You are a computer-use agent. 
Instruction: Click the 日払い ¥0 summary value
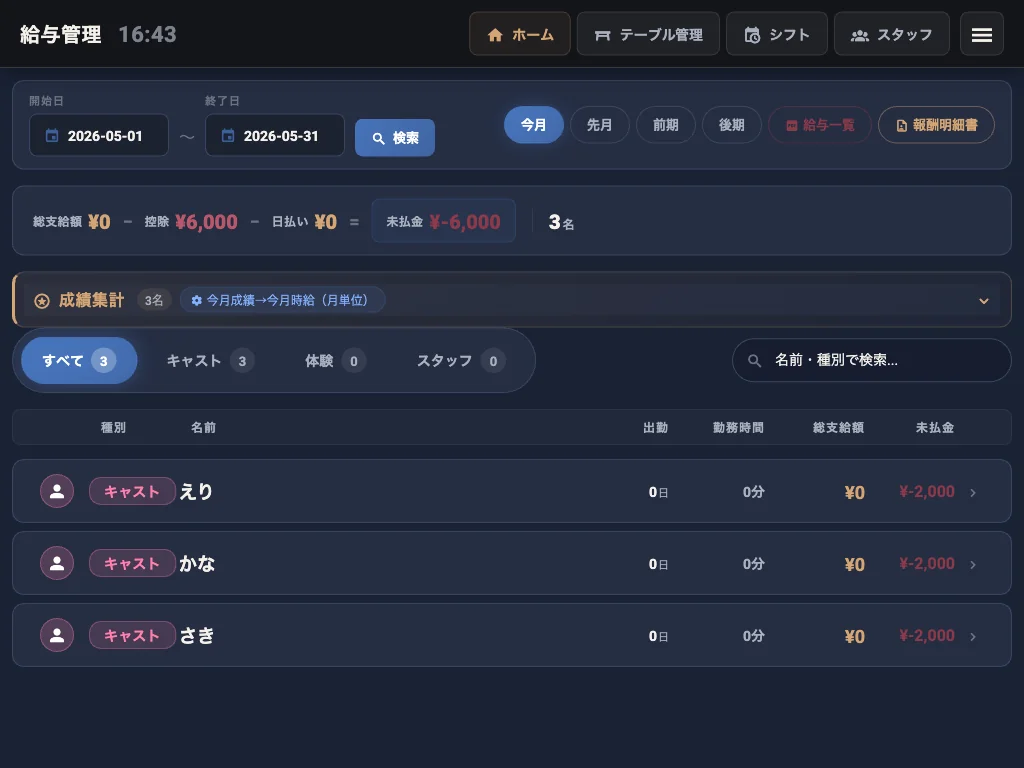tap(325, 222)
